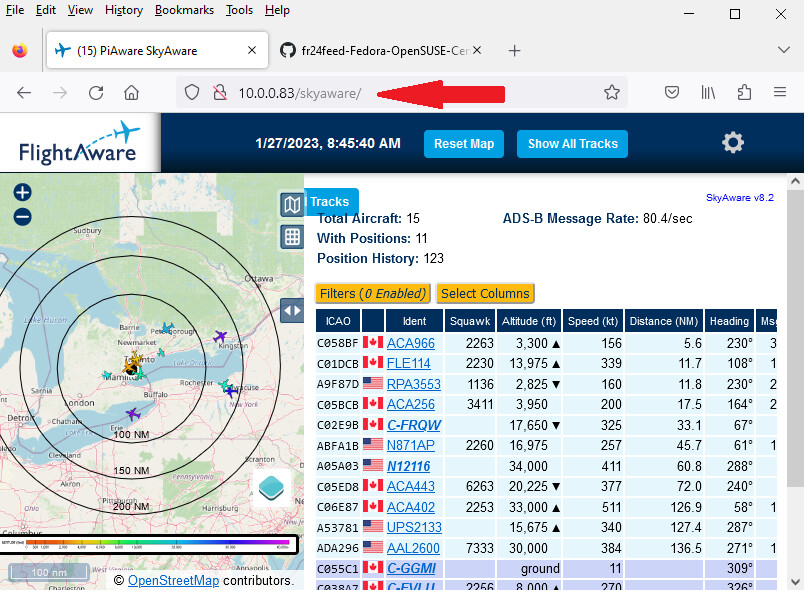Open SkyAware settings gear icon
The width and height of the screenshot is (808, 594).
pyautogui.click(x=732, y=143)
